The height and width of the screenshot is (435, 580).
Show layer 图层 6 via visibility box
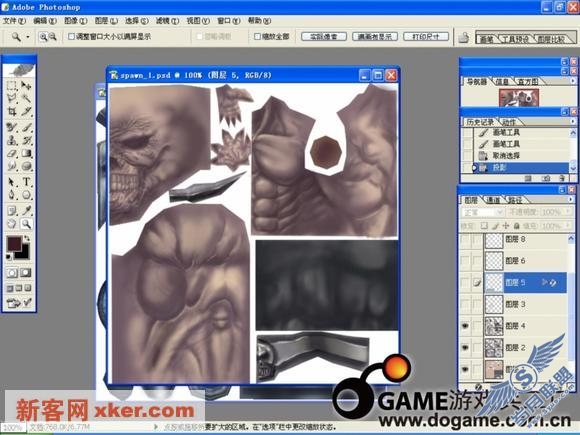tap(465, 261)
